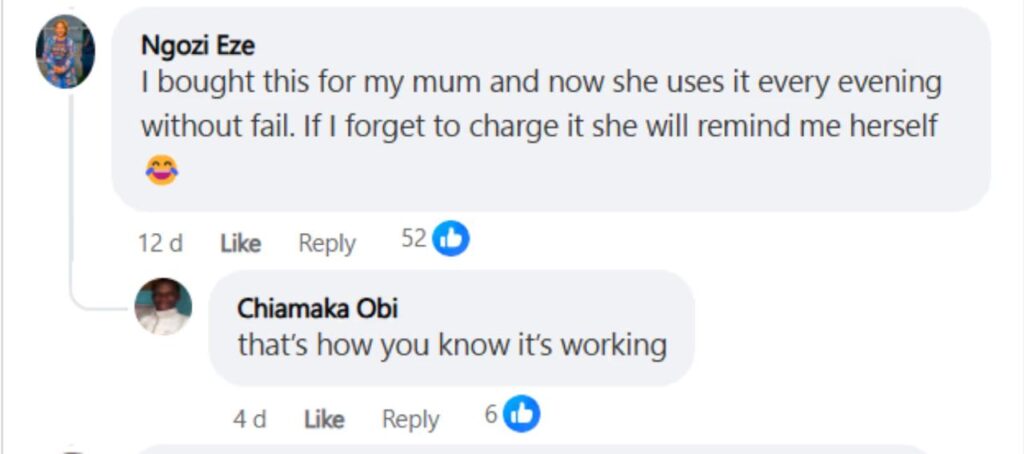This screenshot has height=454, width=1024.
Task: Open the 4 d timestamp link
Action: tap(249, 419)
